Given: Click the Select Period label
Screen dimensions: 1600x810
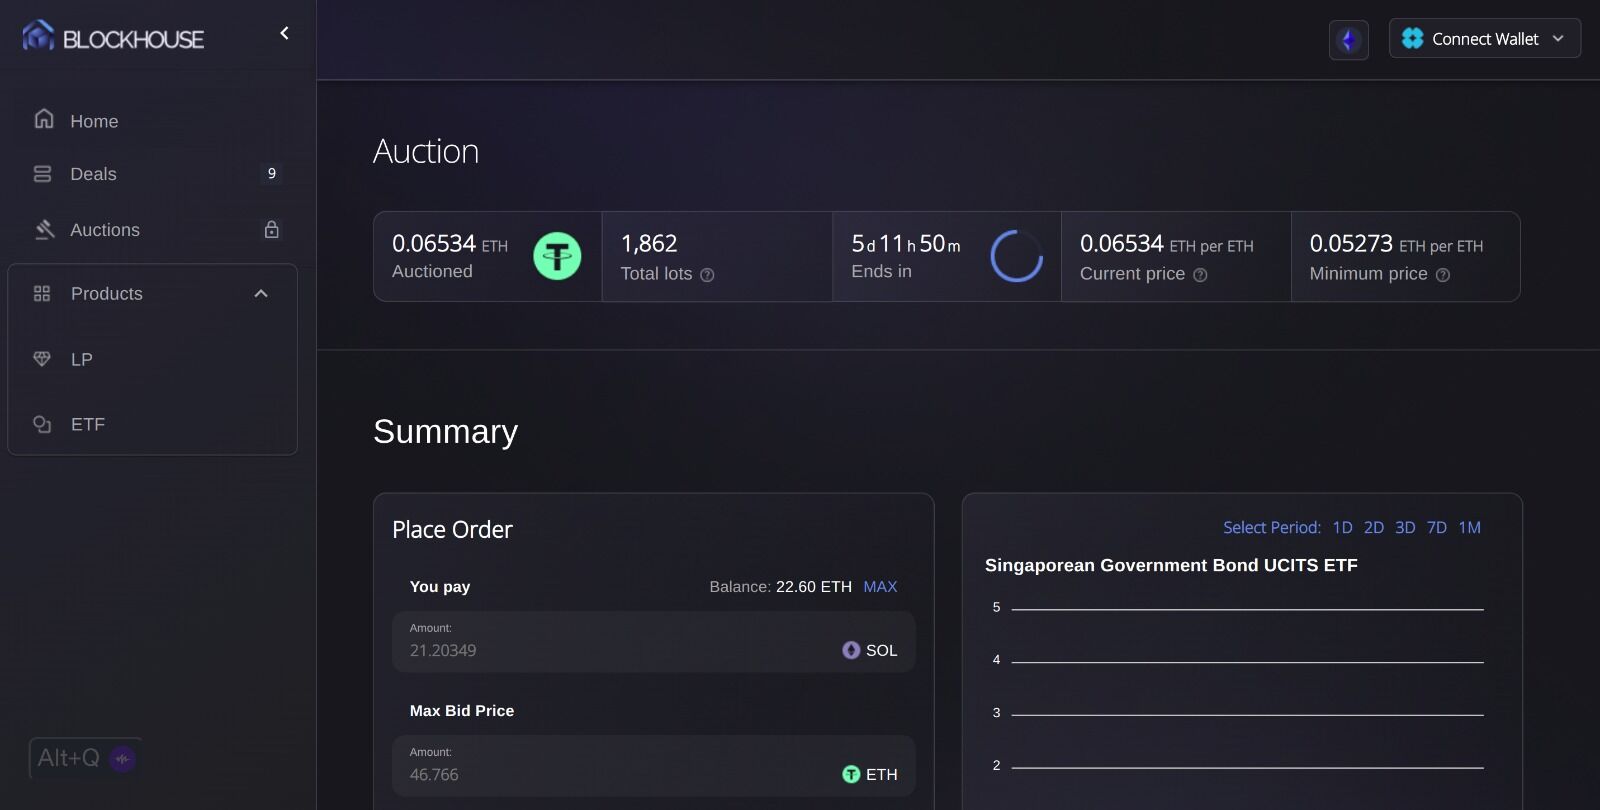Looking at the screenshot, I should coord(1272,527).
